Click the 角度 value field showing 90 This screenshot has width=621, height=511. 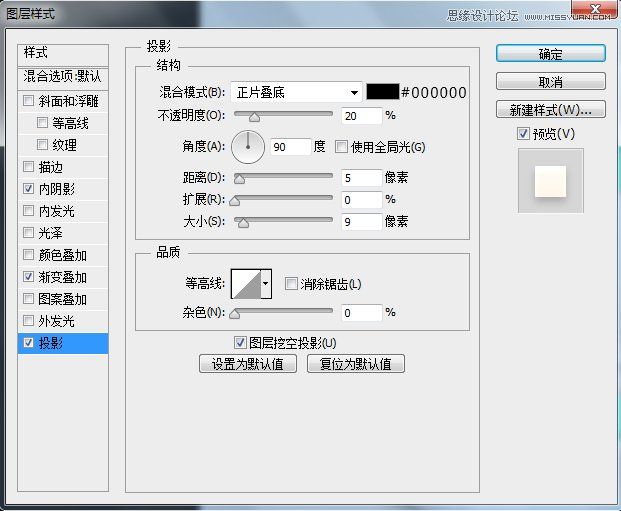click(290, 147)
